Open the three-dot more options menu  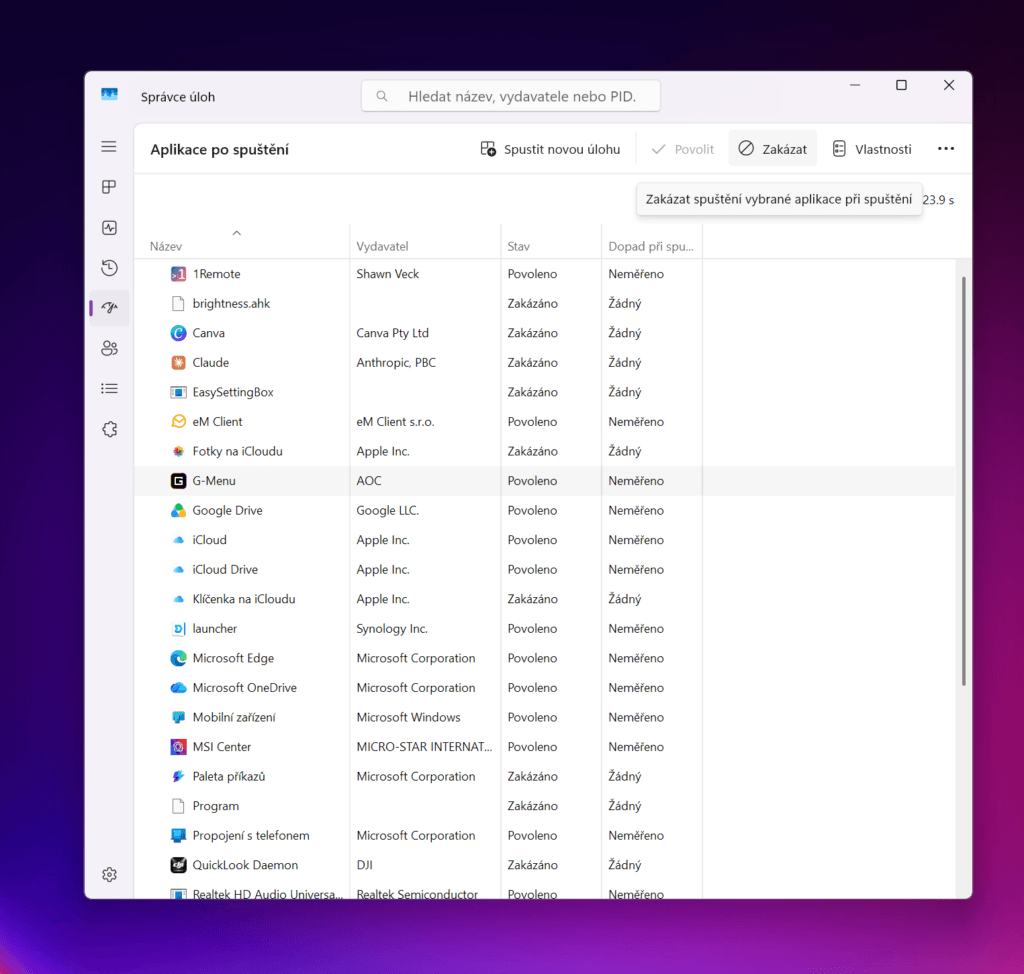(946, 149)
